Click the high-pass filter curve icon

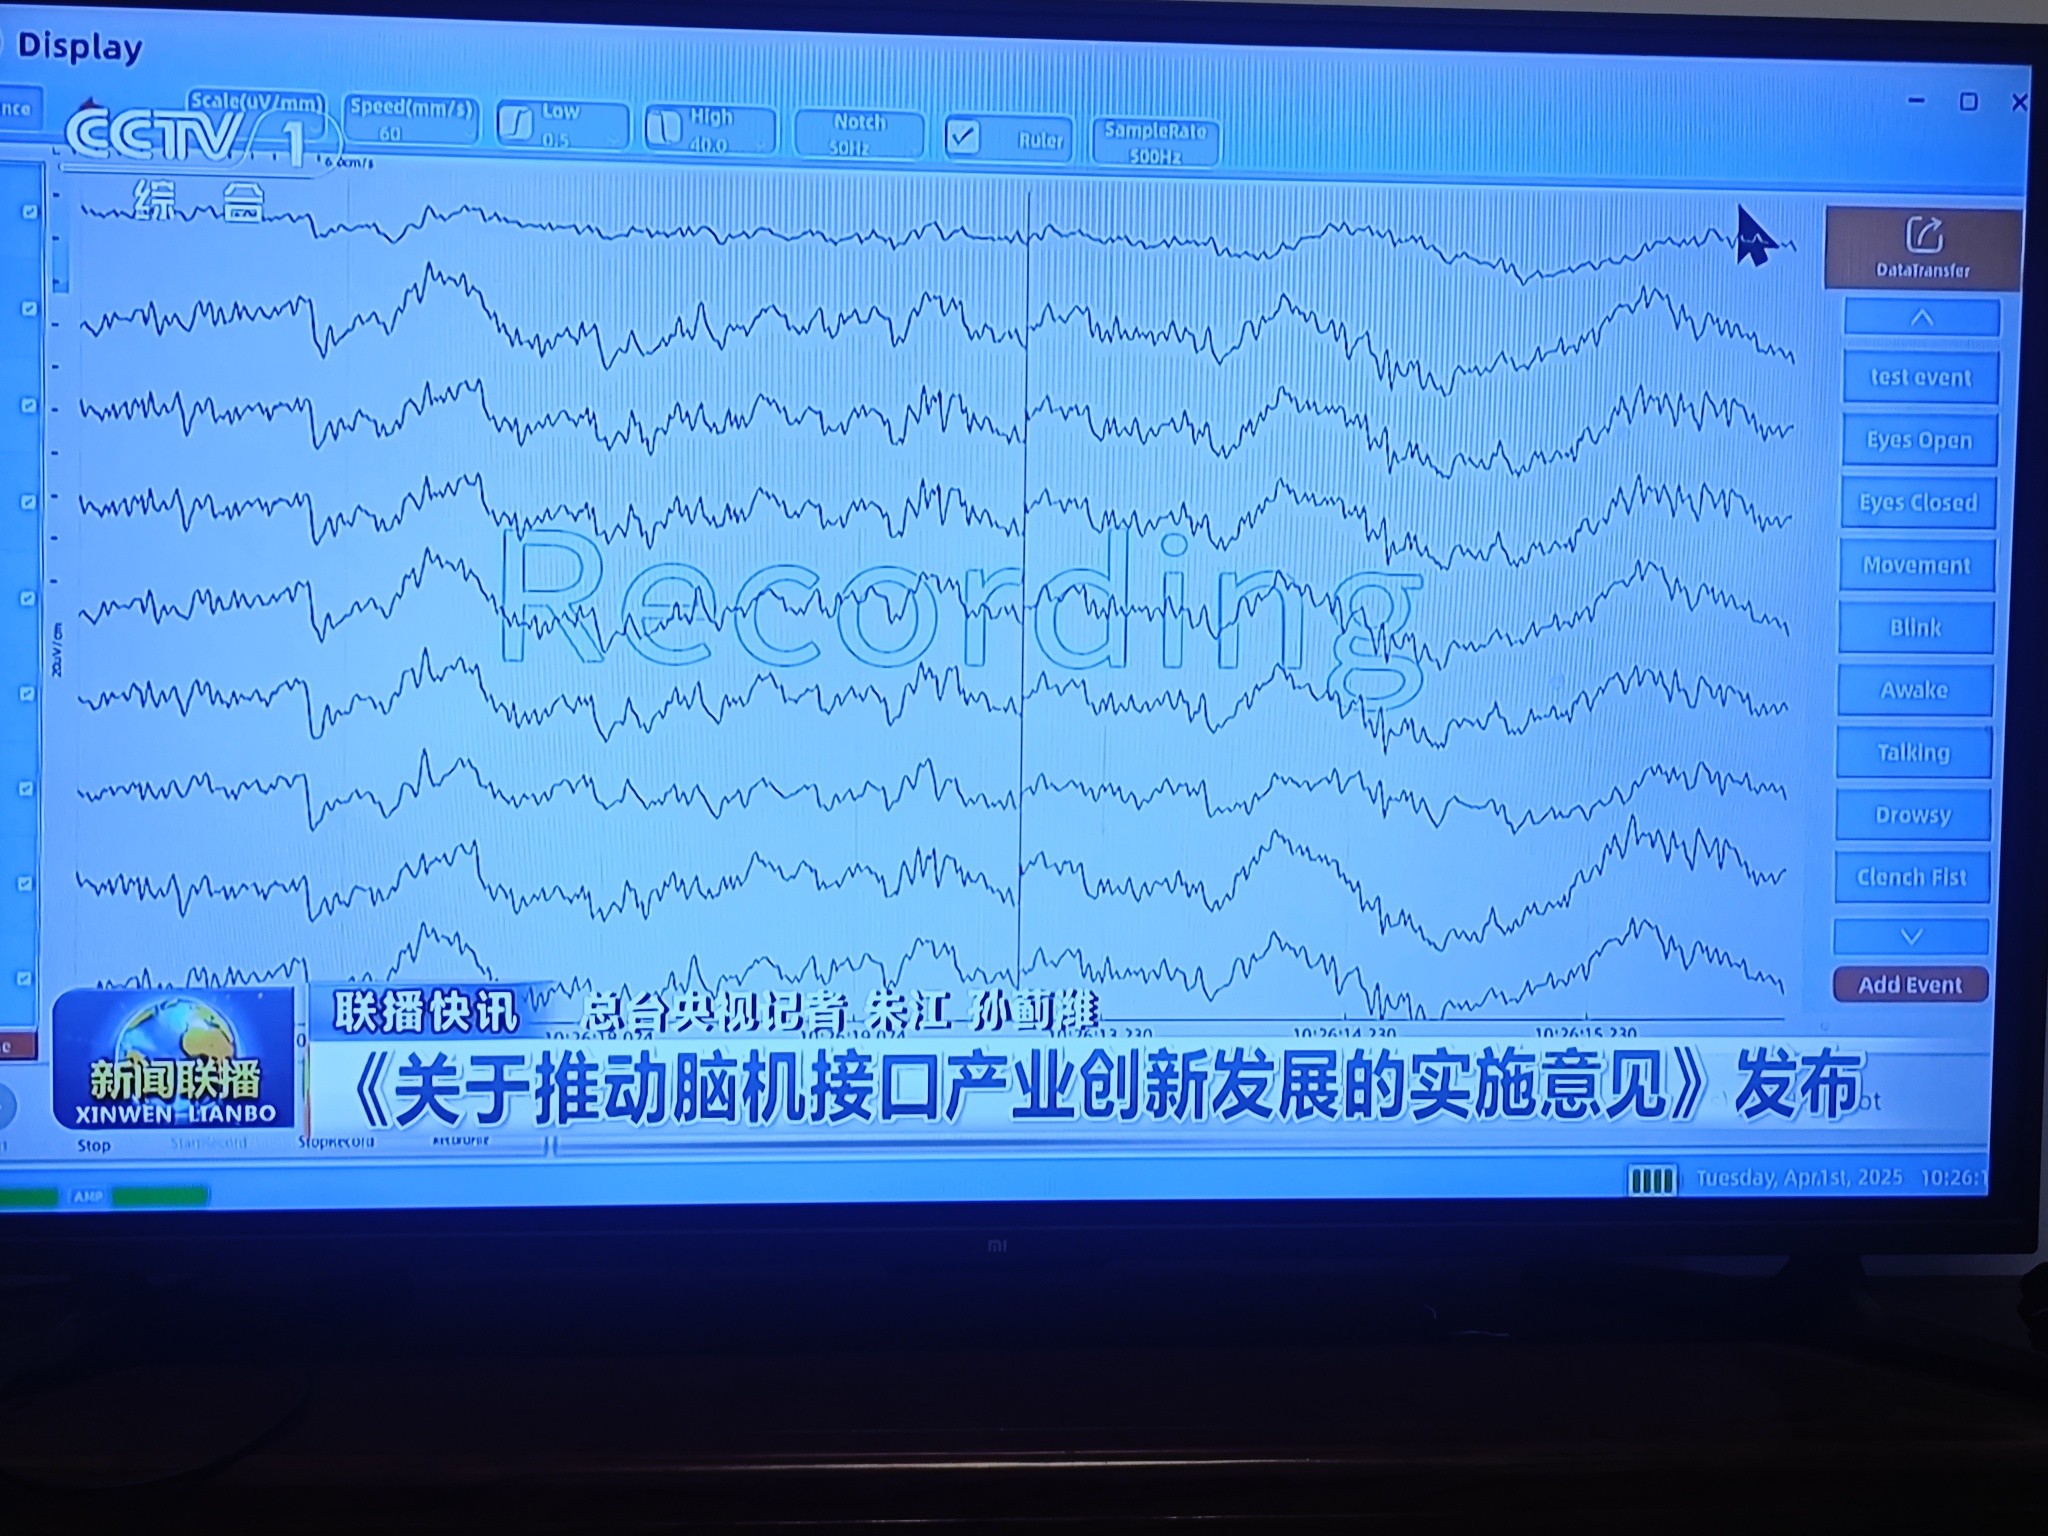(x=664, y=128)
